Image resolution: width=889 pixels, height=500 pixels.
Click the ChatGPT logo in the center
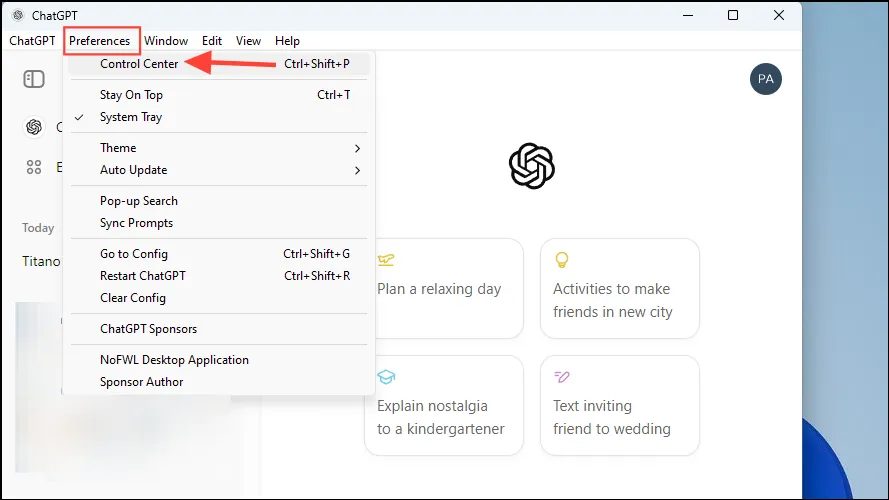pyautogui.click(x=531, y=166)
